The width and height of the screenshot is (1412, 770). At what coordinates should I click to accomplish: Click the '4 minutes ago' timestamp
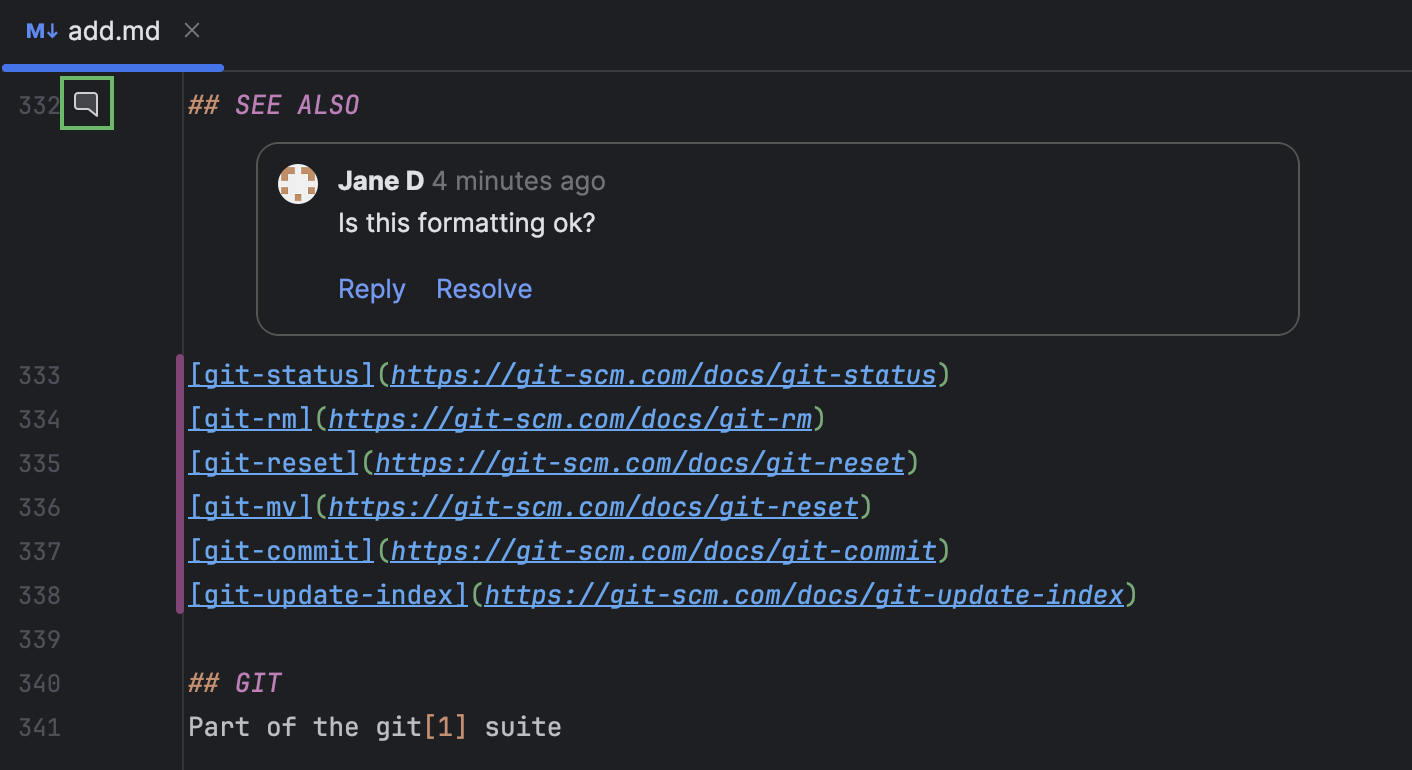click(x=518, y=181)
